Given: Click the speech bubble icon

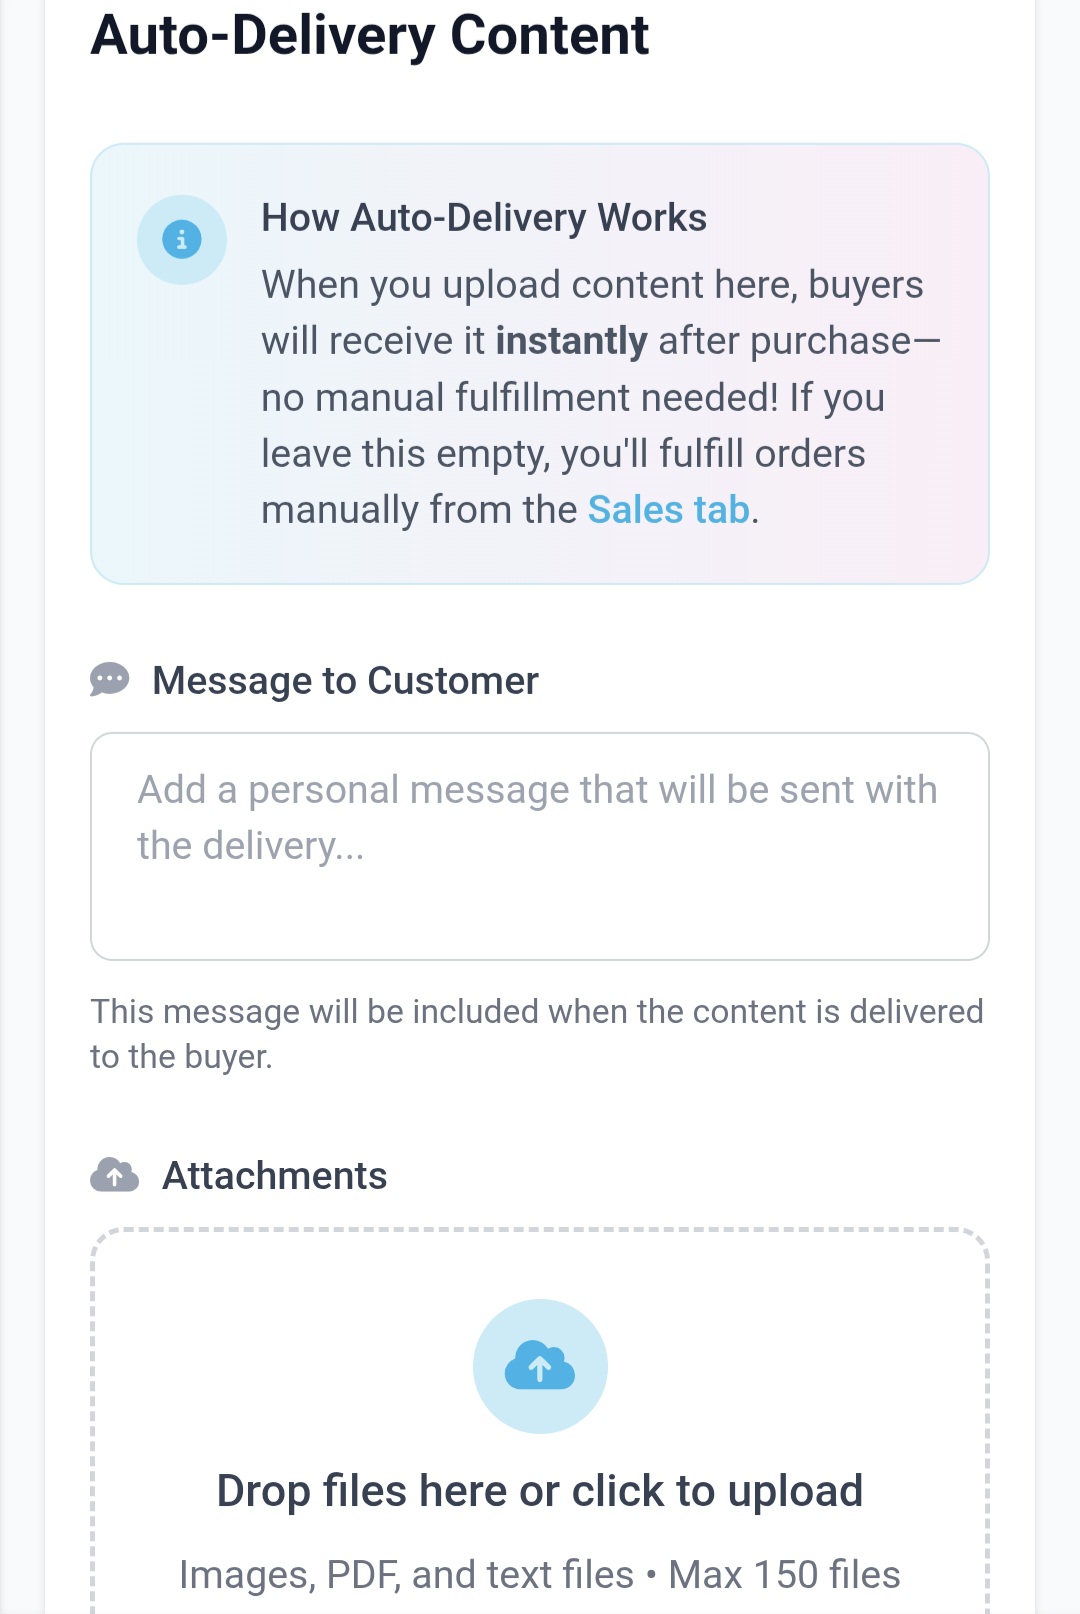Looking at the screenshot, I should point(110,680).
